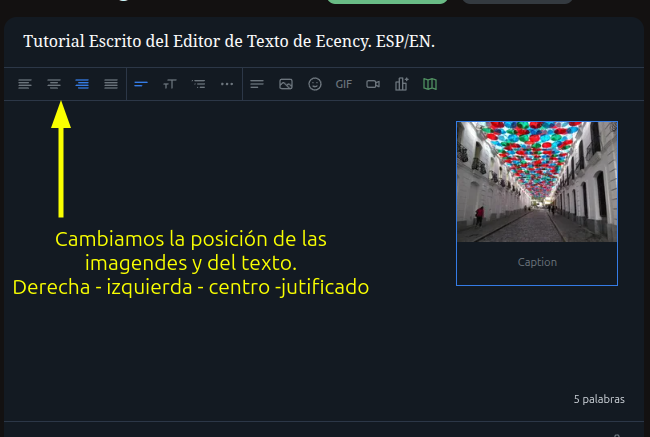
Task: Align text to the left
Action: click(x=25, y=84)
